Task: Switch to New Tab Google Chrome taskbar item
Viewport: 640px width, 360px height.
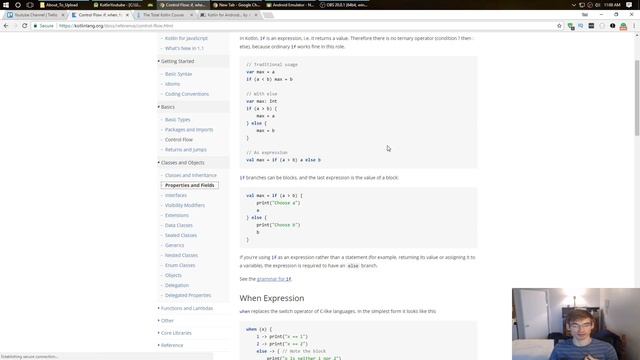Action: point(236,5)
